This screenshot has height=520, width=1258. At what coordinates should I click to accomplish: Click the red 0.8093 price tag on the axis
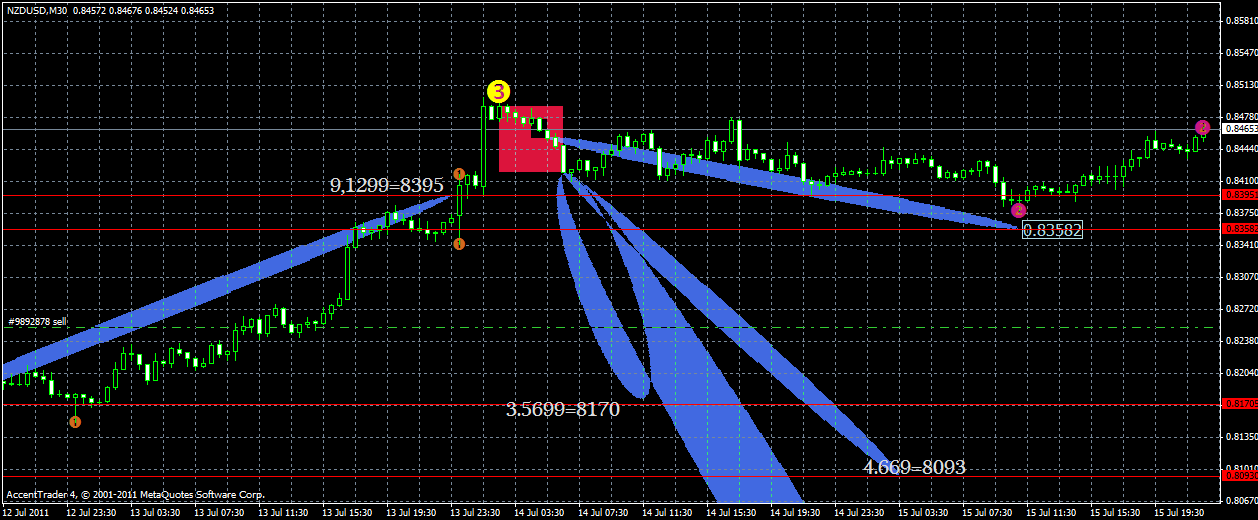click(1239, 476)
